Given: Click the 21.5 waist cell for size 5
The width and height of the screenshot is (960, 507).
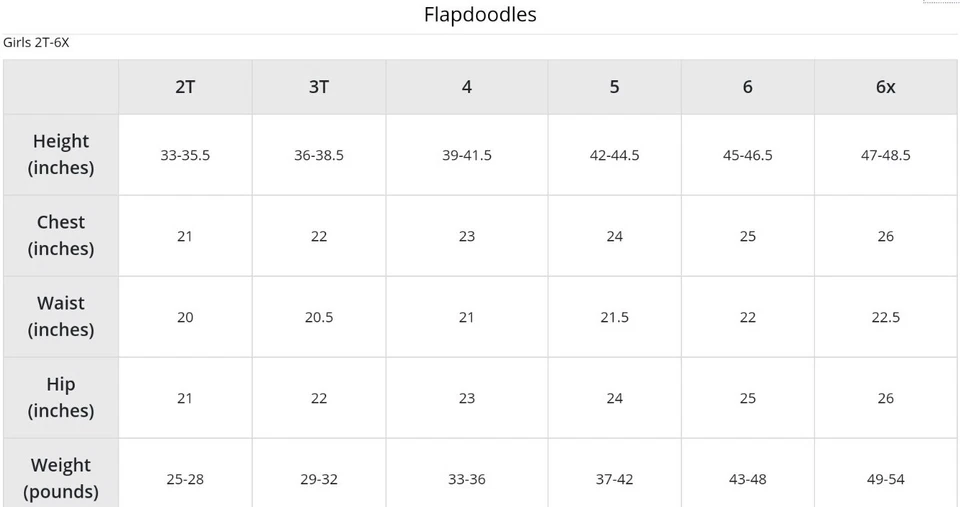Looking at the screenshot, I should (614, 318).
